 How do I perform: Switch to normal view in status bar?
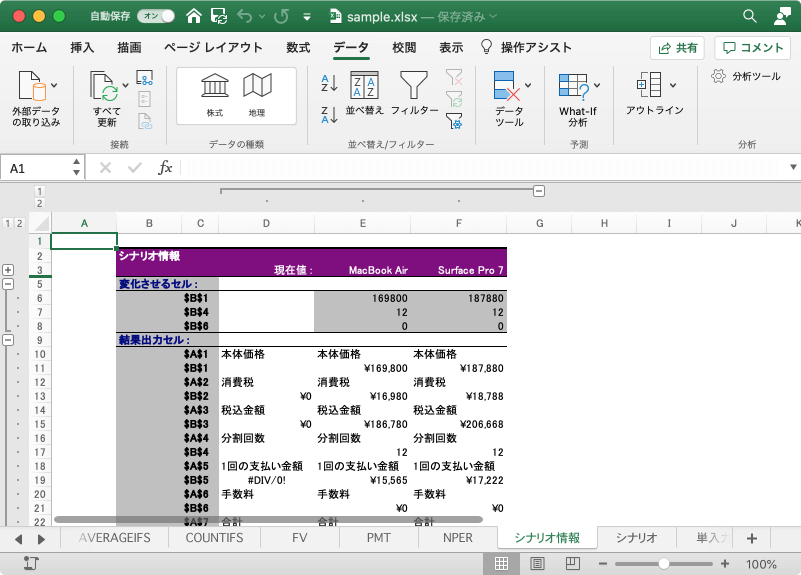point(501,564)
